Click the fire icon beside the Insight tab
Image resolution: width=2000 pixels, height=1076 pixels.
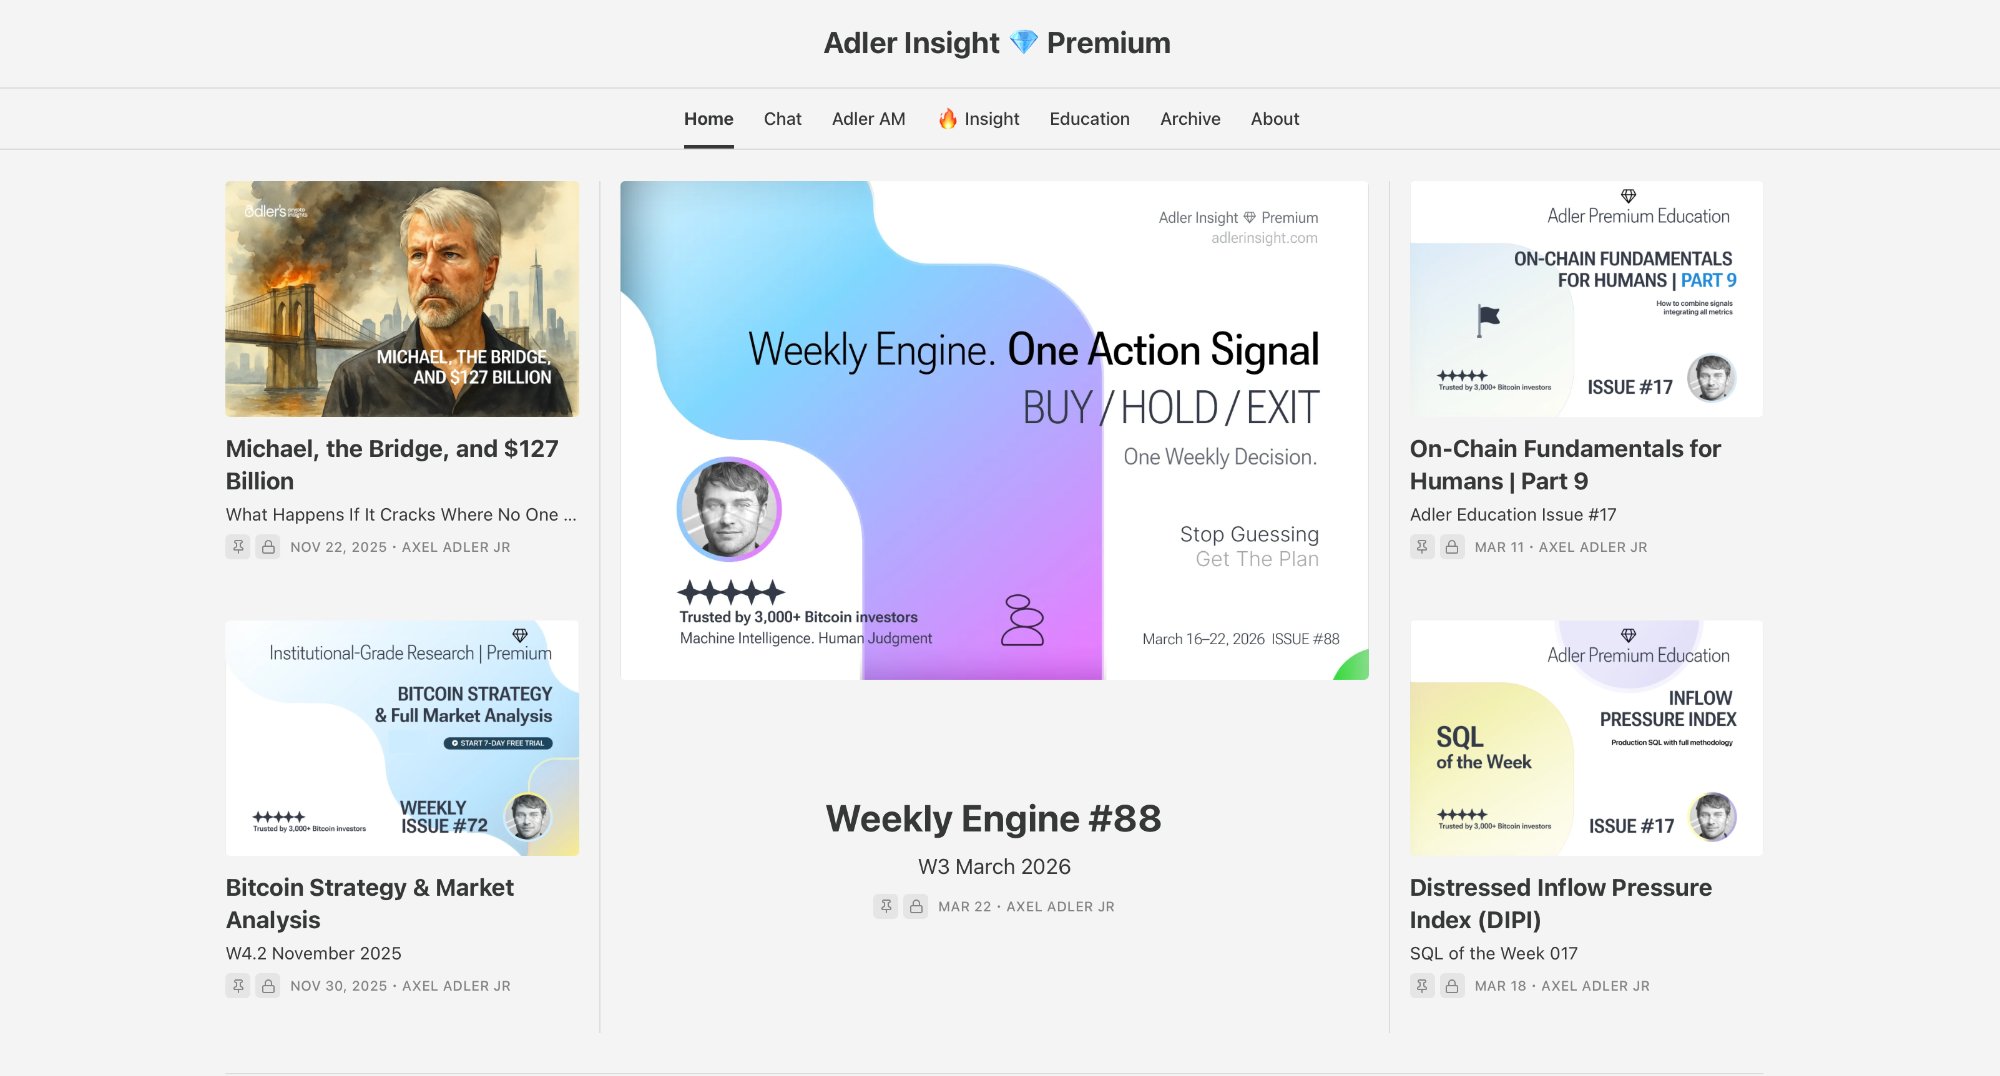point(945,118)
